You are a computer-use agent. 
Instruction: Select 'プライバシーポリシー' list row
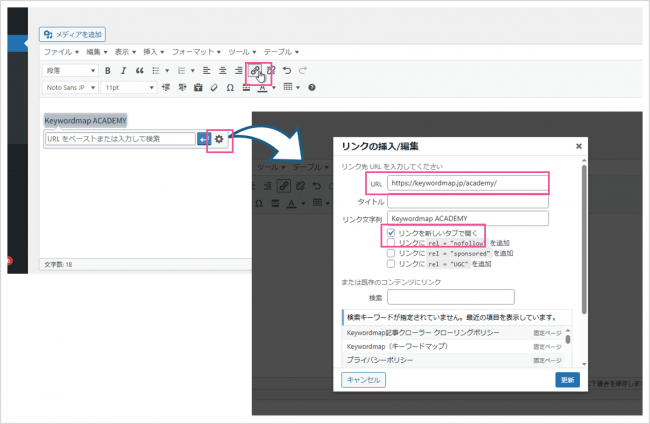click(452, 360)
